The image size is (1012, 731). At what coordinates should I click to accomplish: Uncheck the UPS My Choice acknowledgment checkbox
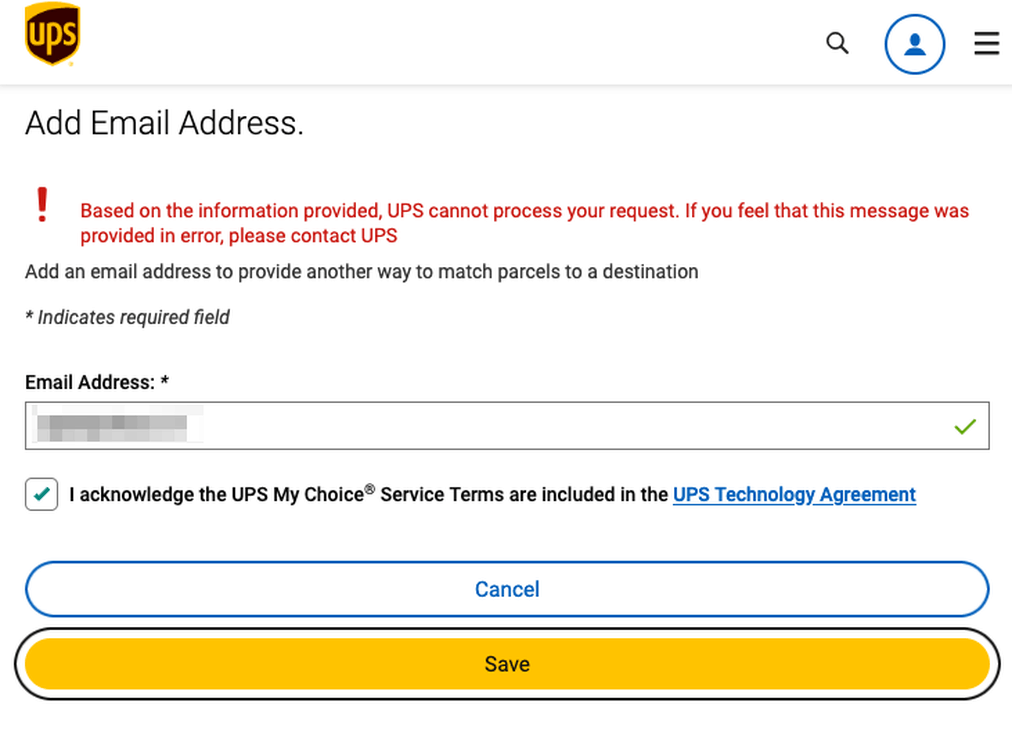pos(42,494)
